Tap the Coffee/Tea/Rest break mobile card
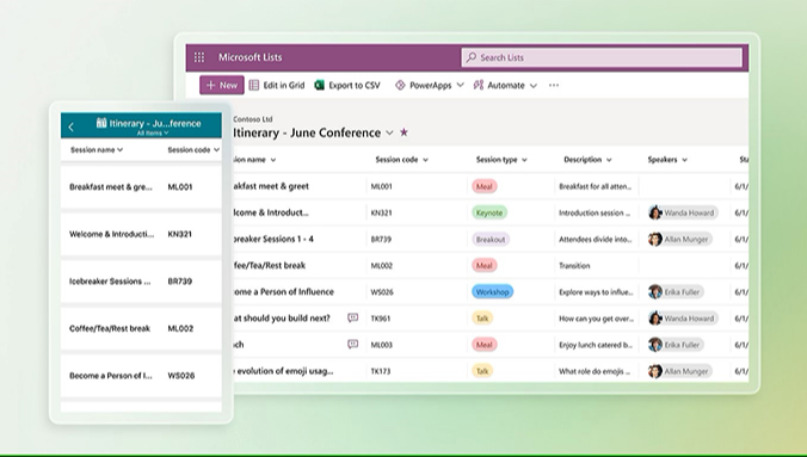This screenshot has height=457, width=807. click(x=140, y=328)
